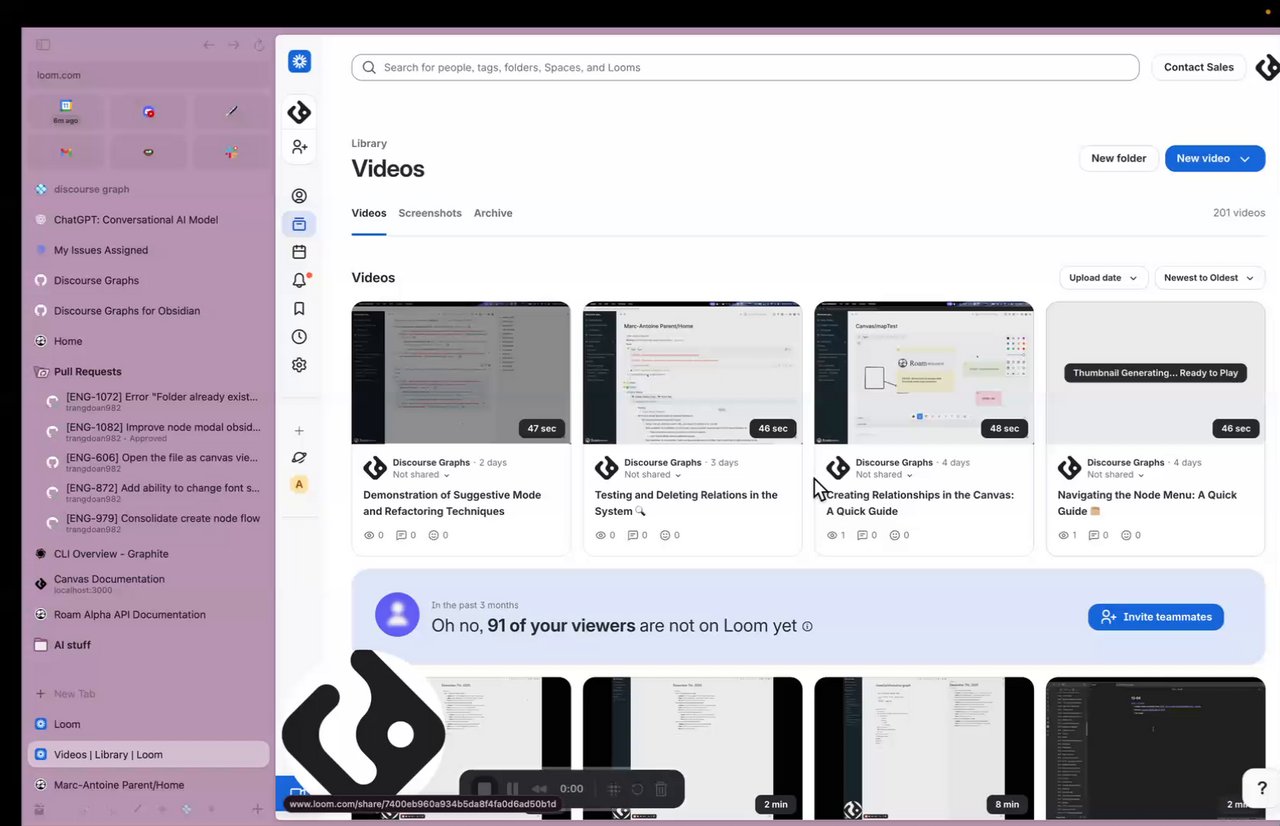Image resolution: width=1280 pixels, height=826 pixels.
Task: Open the Newest to Oldest order dropdown
Action: pyautogui.click(x=1210, y=278)
